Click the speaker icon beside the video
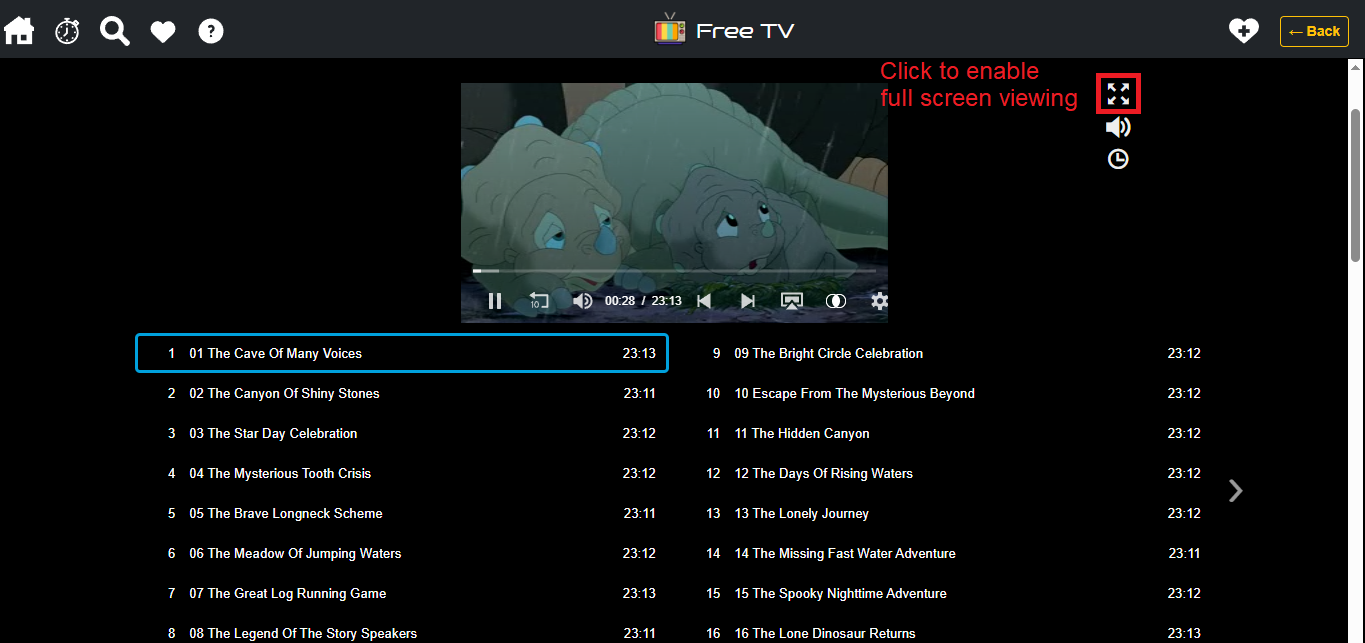 [x=1118, y=127]
